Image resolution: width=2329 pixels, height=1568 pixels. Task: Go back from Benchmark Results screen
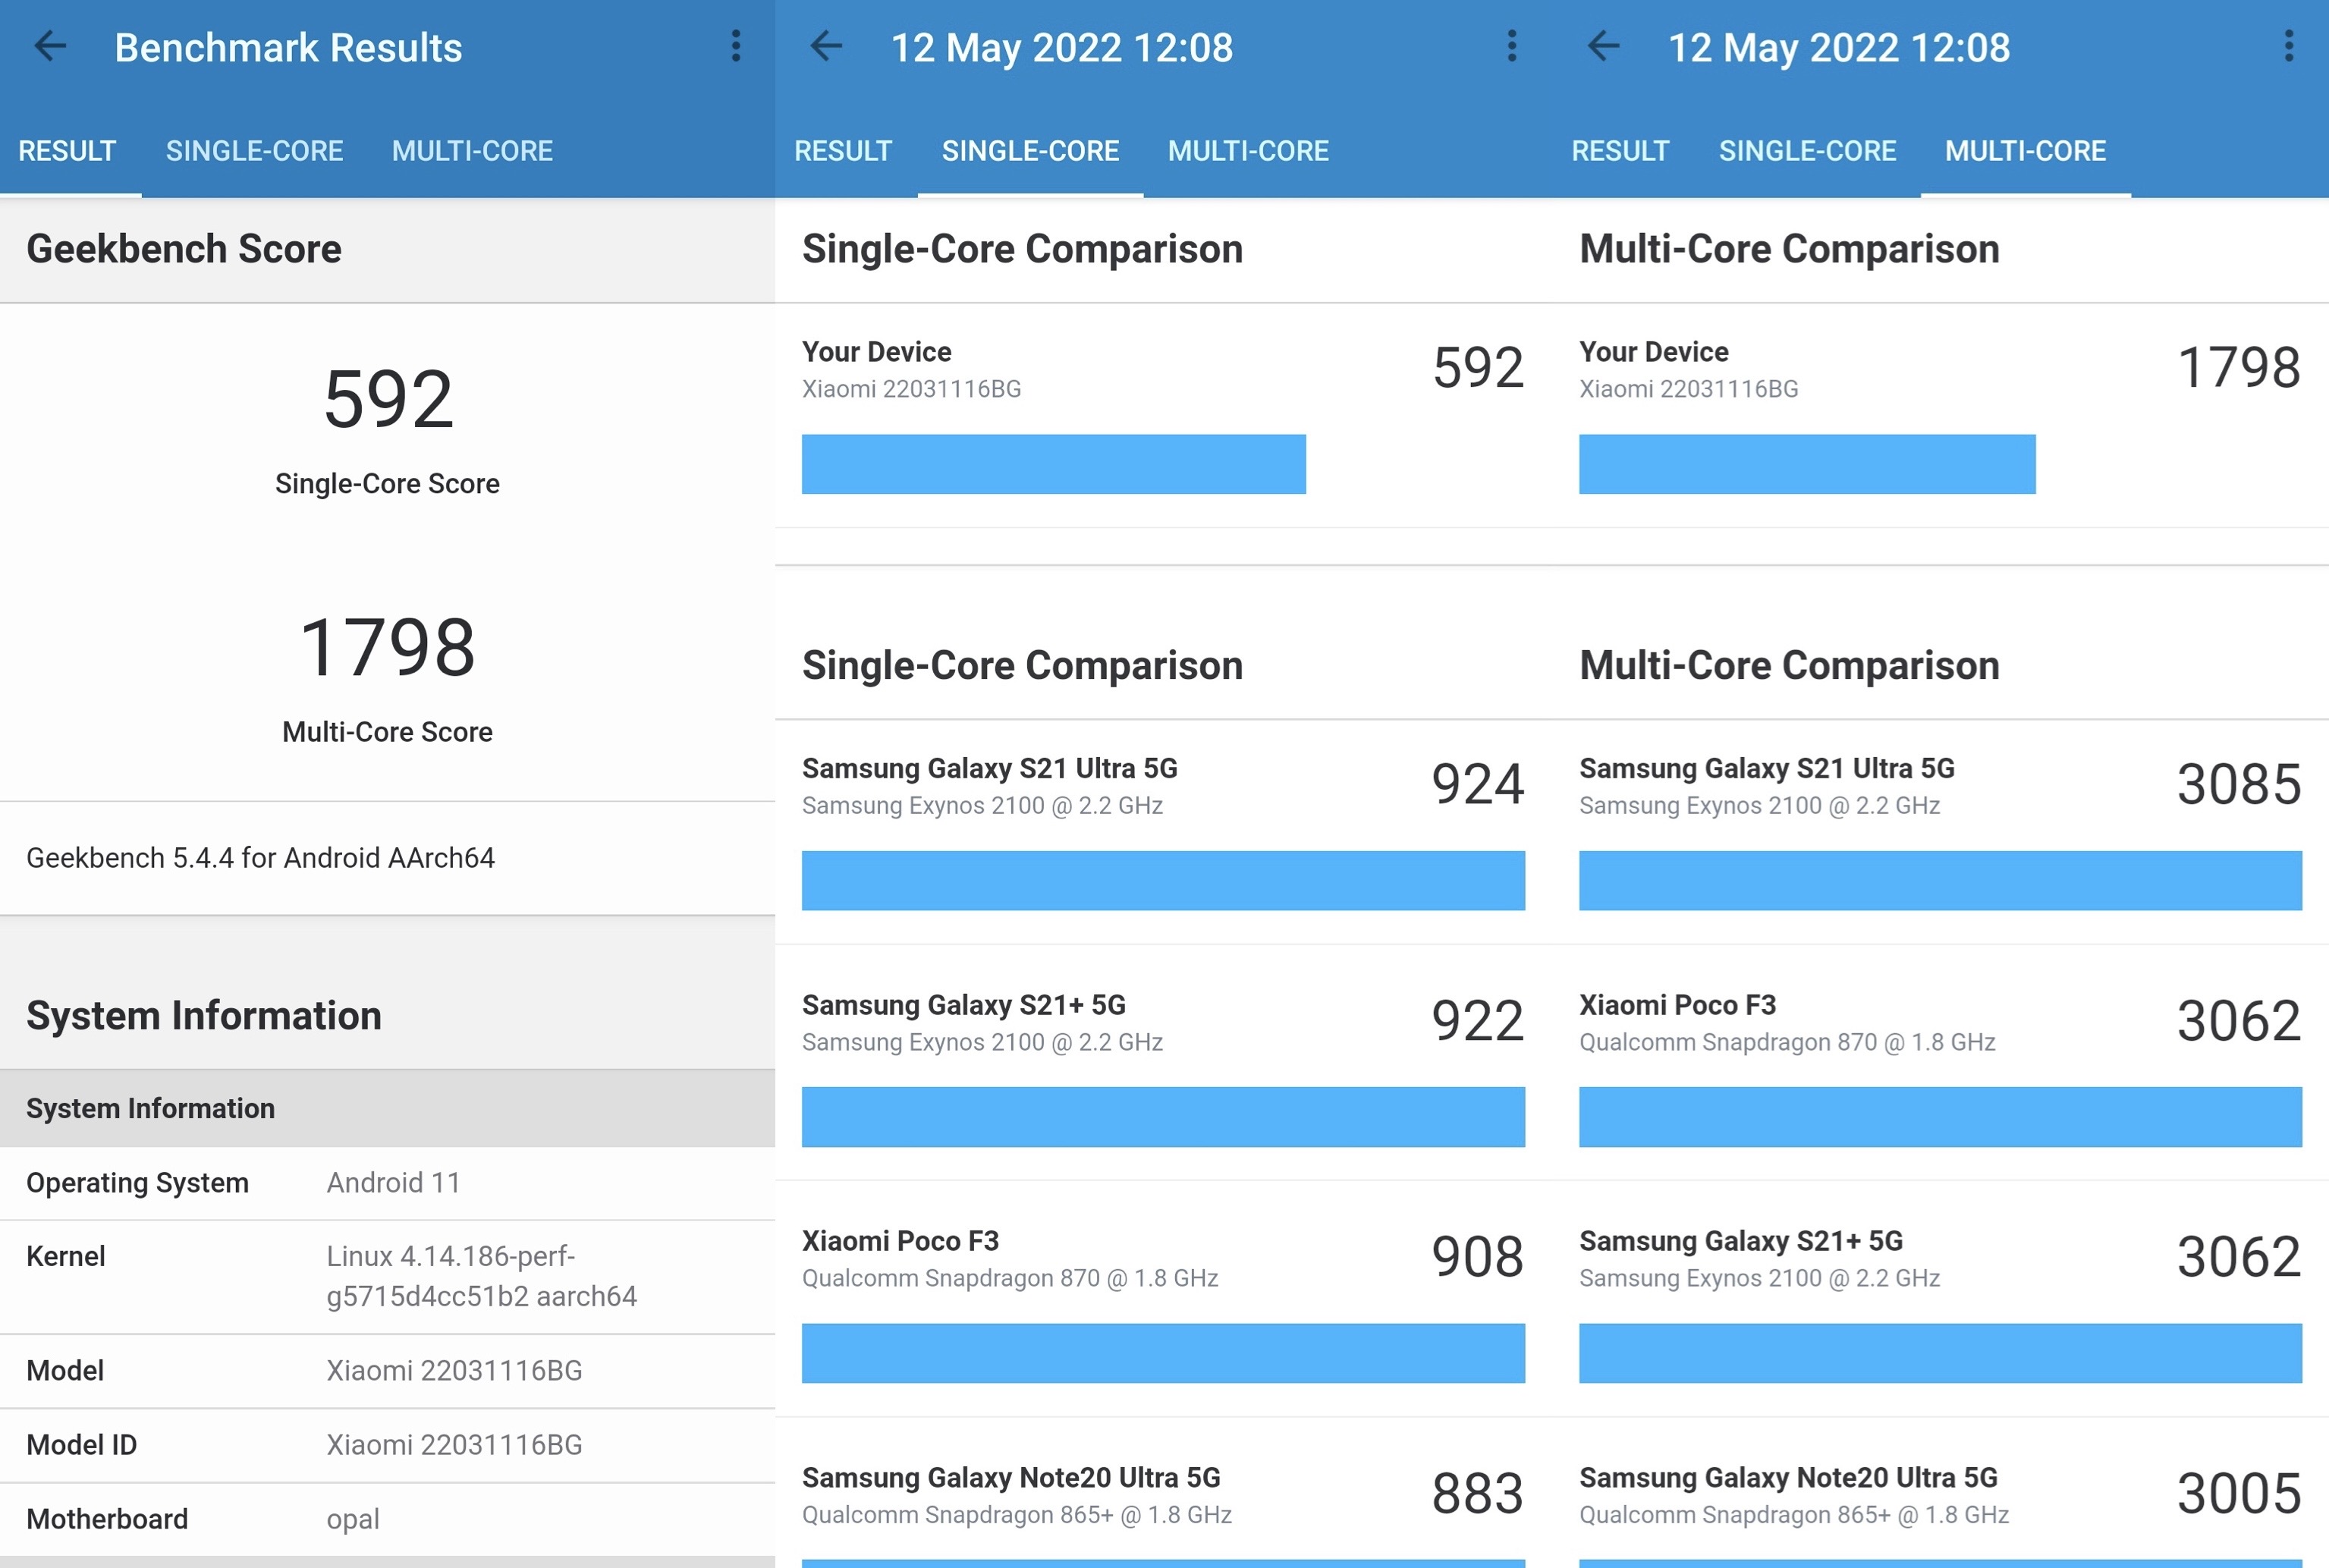(50, 47)
